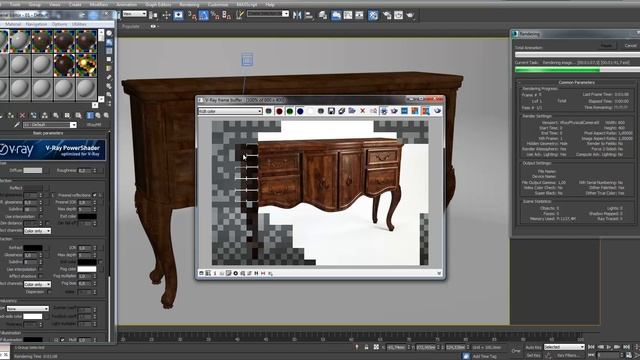Image resolution: width=640 pixels, height=360 pixels.
Task: Open the Material Editor from main toolbar
Action: (x=373, y=16)
